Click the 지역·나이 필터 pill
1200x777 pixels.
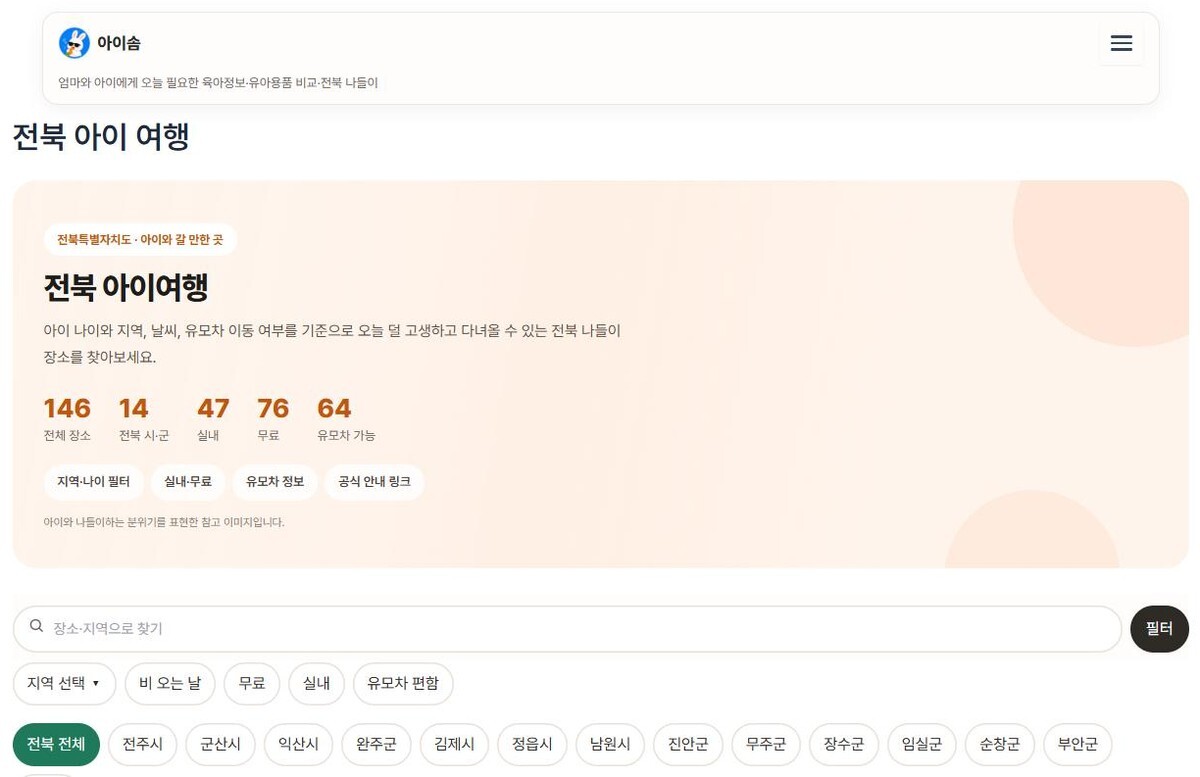[94, 482]
